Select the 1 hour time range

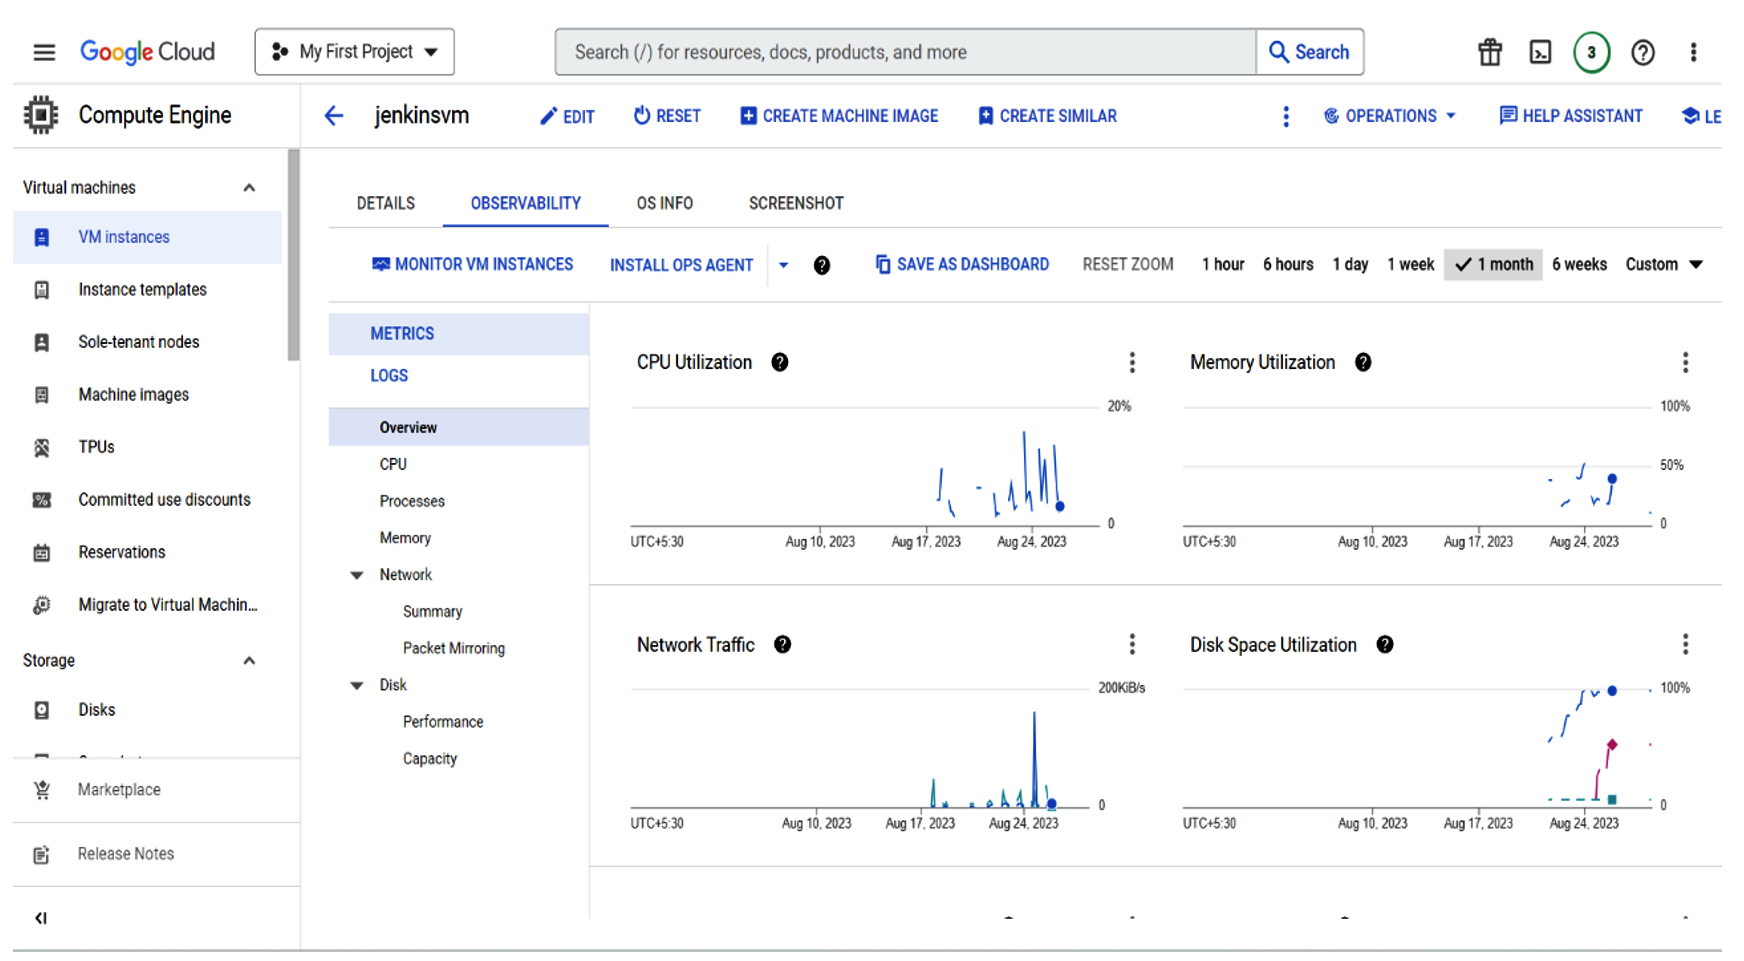[x=1223, y=265]
